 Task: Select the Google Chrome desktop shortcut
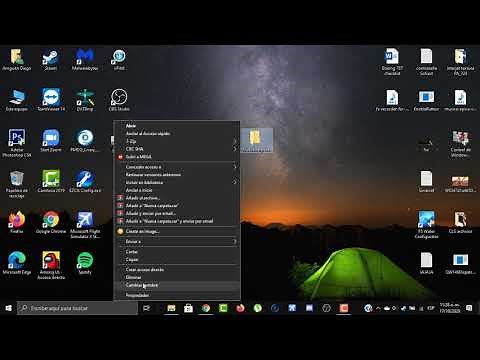[51, 222]
